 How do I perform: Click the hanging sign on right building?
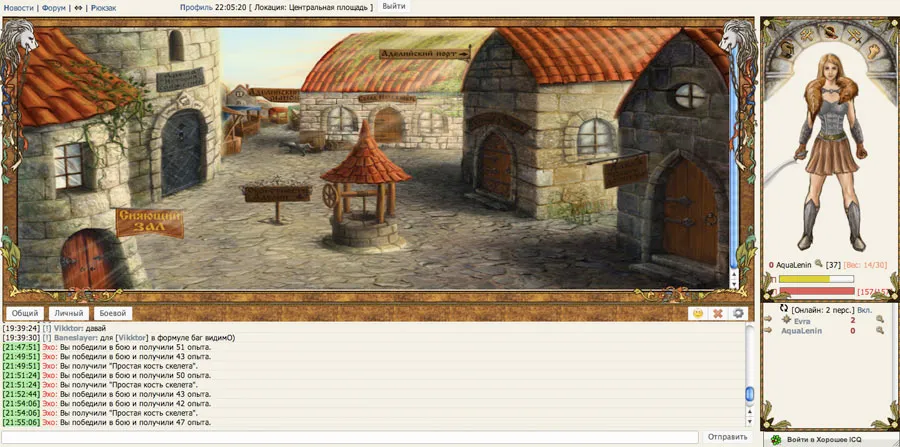pos(625,170)
